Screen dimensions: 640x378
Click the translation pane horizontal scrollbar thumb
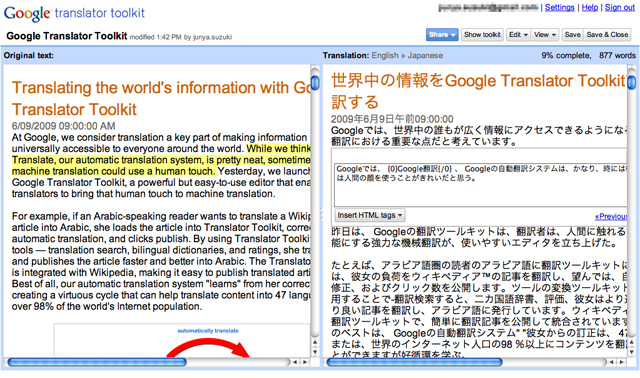(414, 362)
